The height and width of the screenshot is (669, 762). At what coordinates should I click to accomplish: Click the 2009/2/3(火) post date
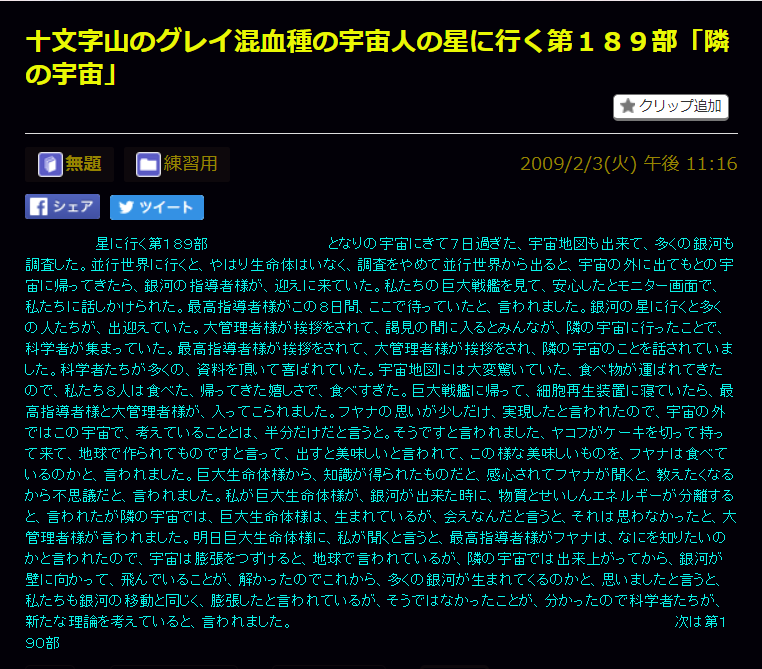click(x=579, y=164)
